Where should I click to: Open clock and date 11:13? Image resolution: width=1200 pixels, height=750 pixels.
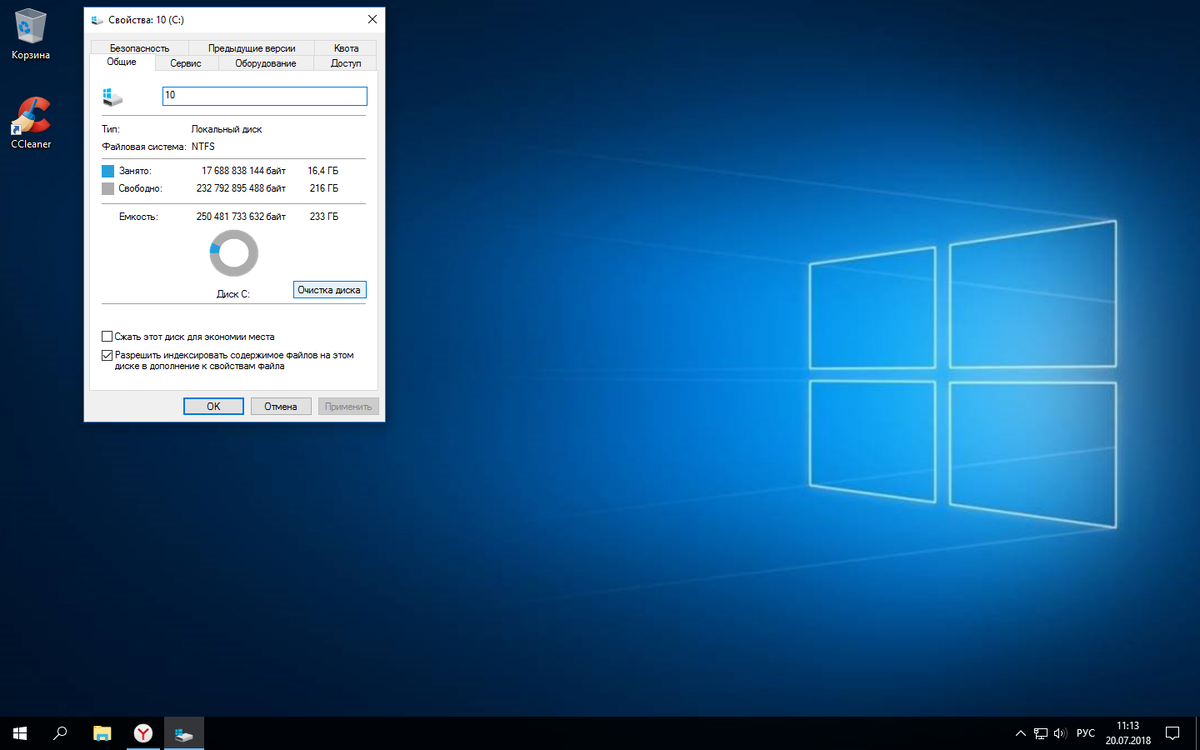tap(1128, 733)
